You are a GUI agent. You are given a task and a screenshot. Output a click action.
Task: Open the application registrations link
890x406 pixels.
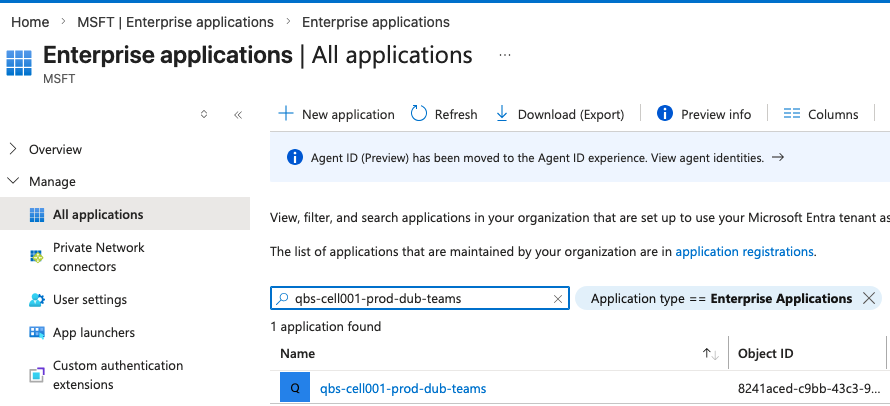[745, 252]
